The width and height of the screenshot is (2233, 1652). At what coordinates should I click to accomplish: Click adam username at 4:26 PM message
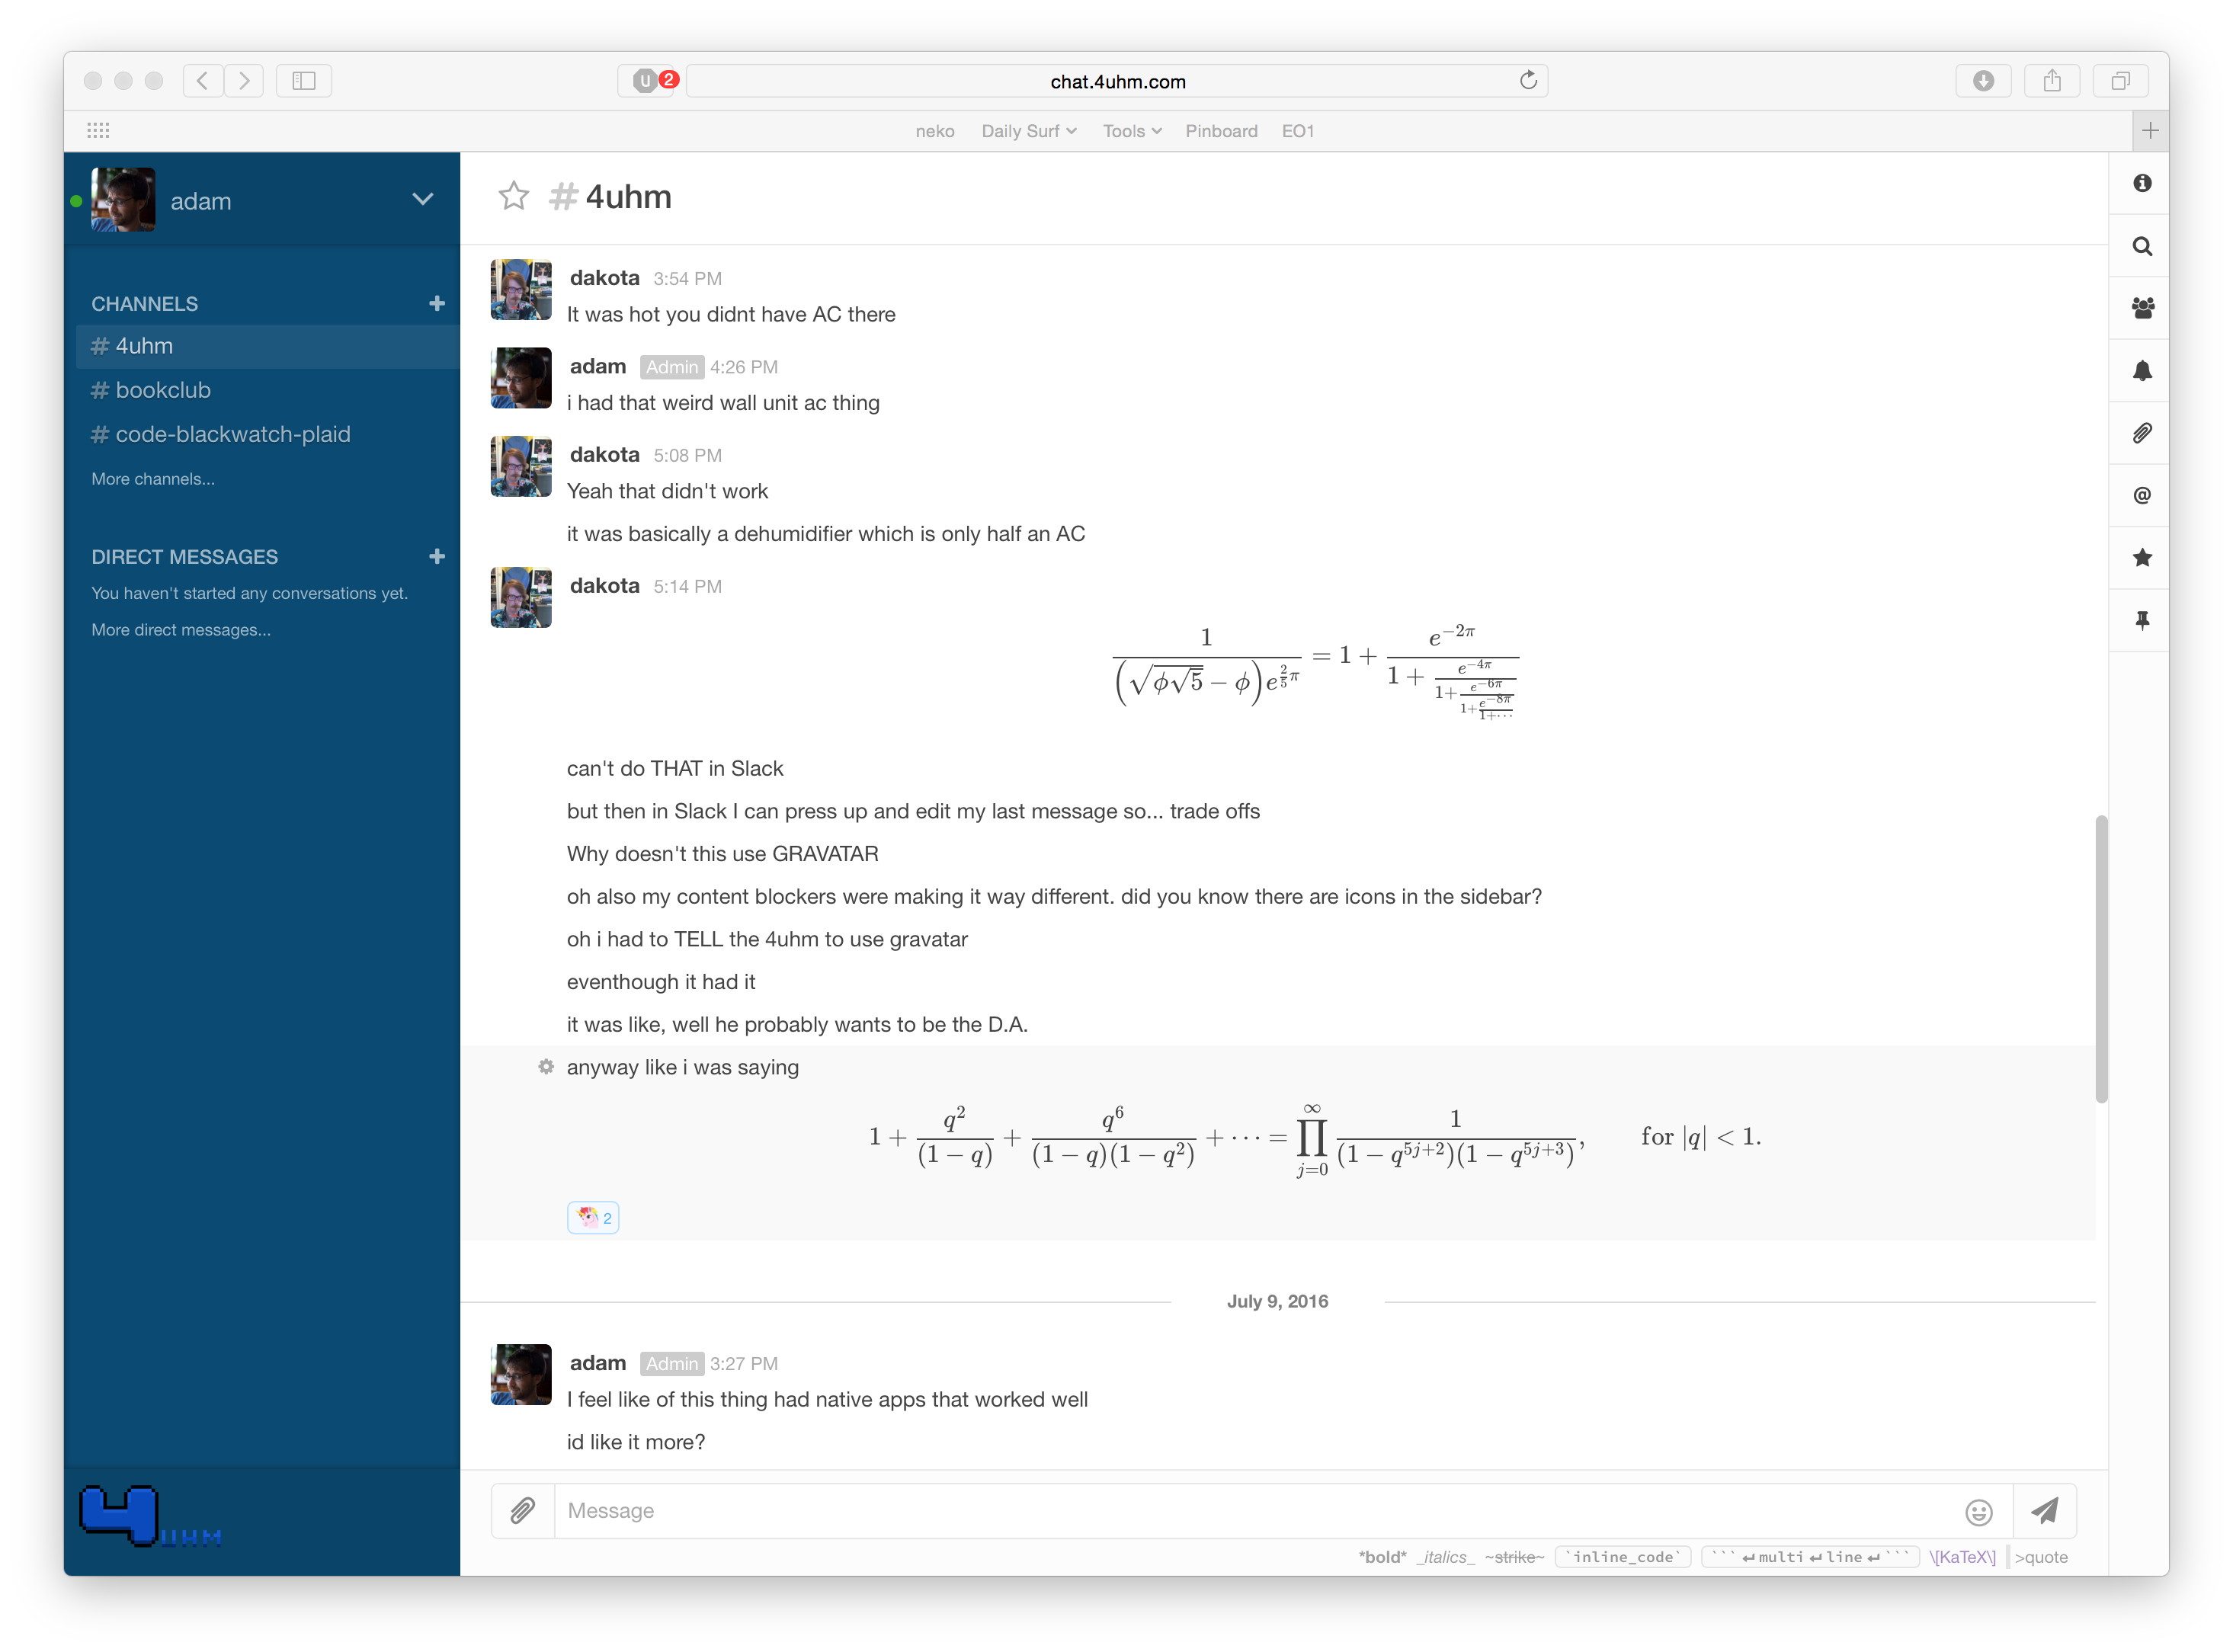[597, 367]
